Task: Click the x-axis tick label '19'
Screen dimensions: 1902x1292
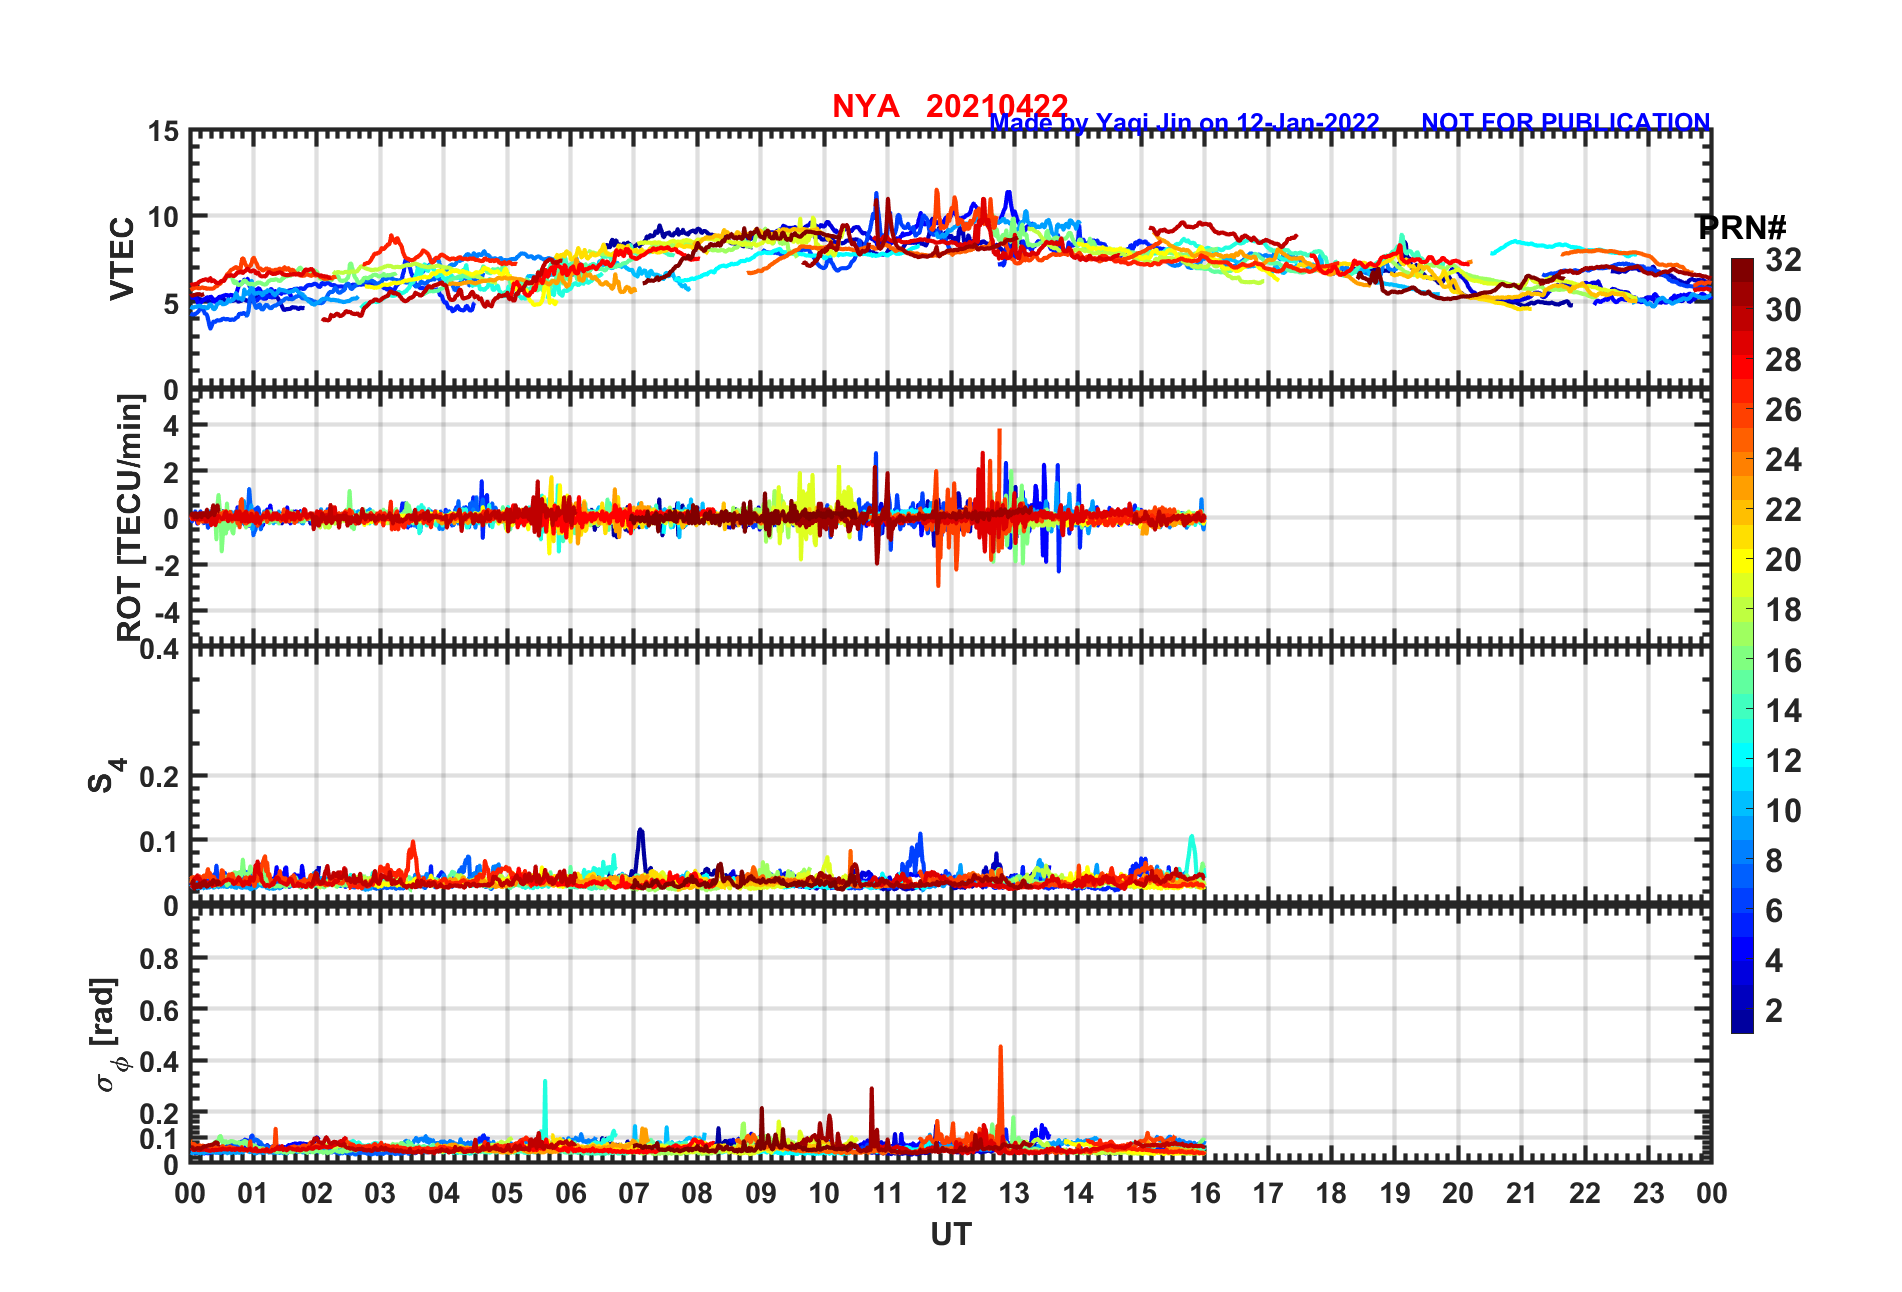Action: click(1395, 1193)
